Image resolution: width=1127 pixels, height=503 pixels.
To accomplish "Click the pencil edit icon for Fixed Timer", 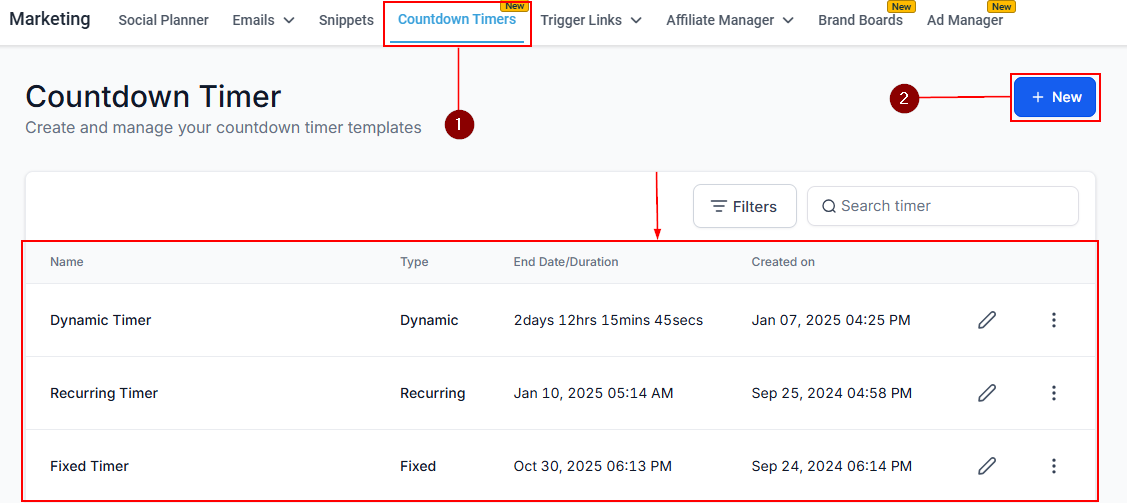I will pos(987,466).
